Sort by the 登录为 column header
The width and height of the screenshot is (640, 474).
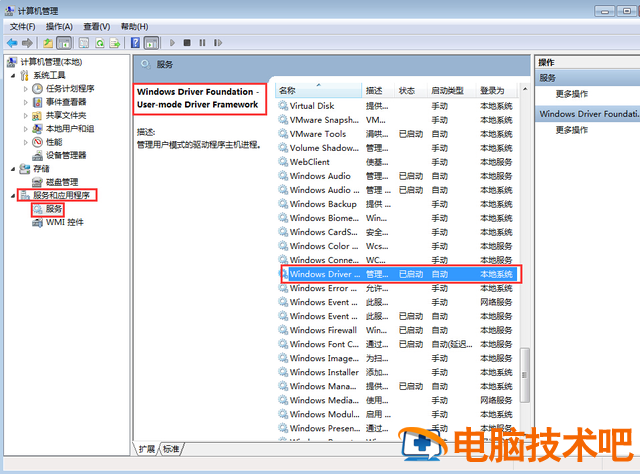tap(496, 90)
